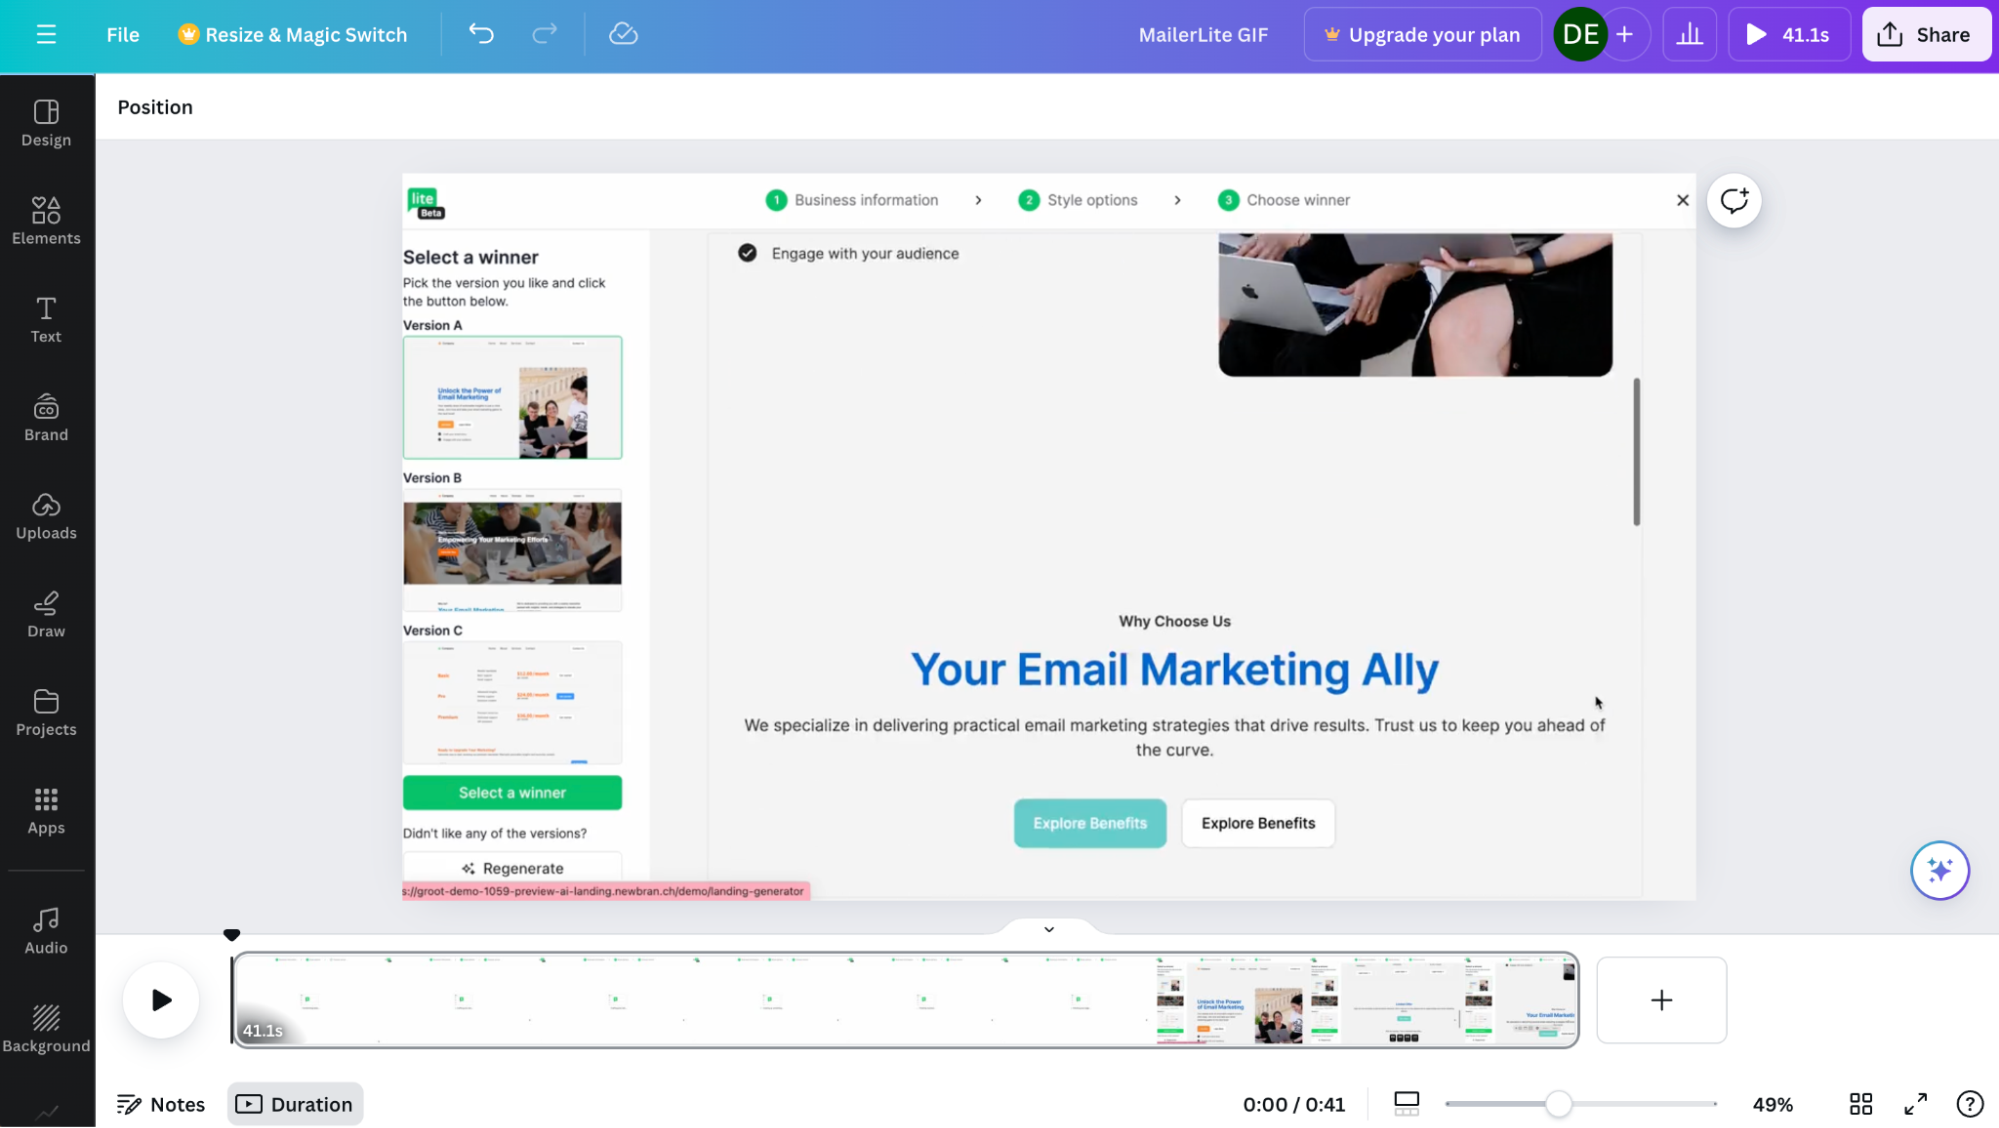Image resolution: width=1999 pixels, height=1128 pixels.
Task: Switch to Business information step tab
Action: (854, 199)
